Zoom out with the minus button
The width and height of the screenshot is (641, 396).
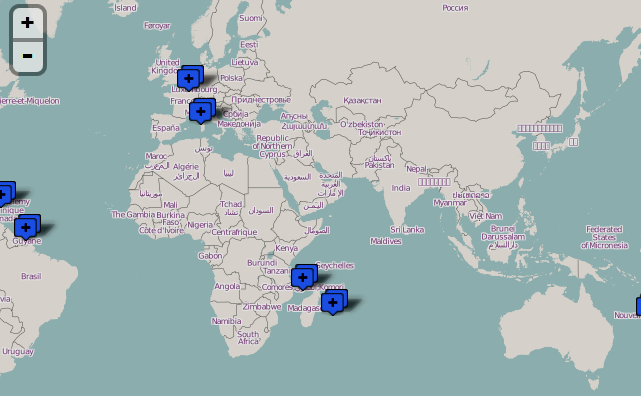click(x=28, y=56)
